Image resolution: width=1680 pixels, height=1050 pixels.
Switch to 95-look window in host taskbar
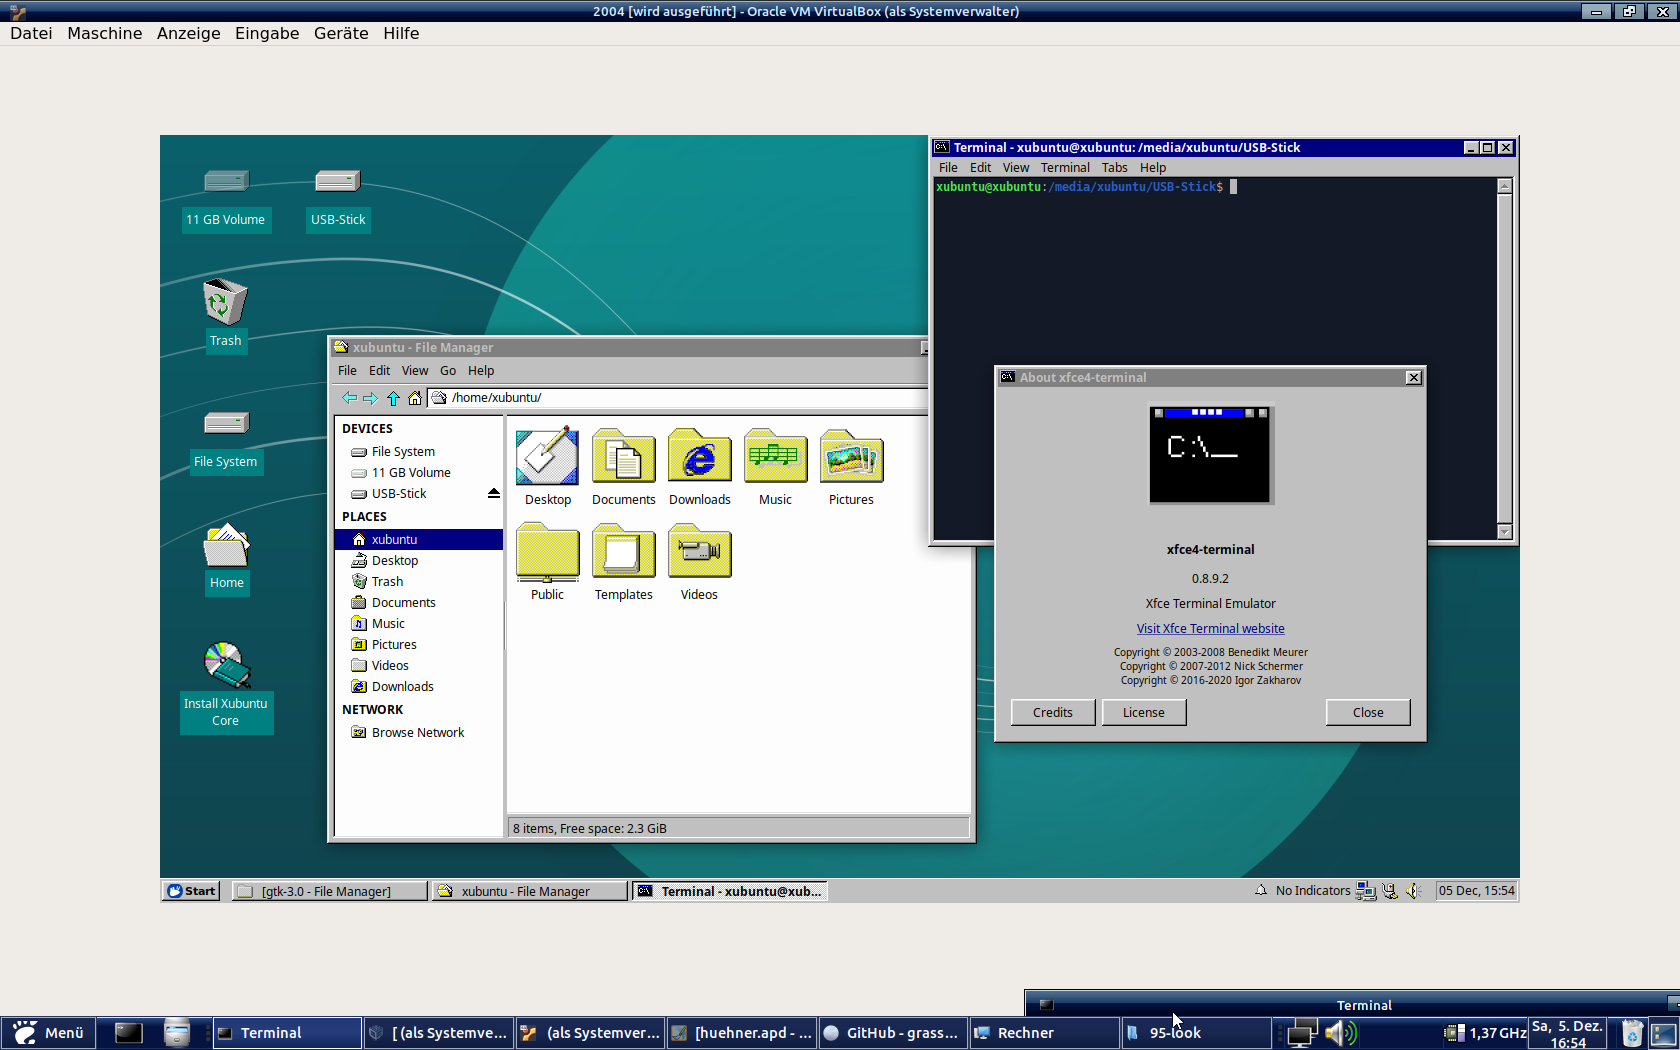point(1195,1033)
